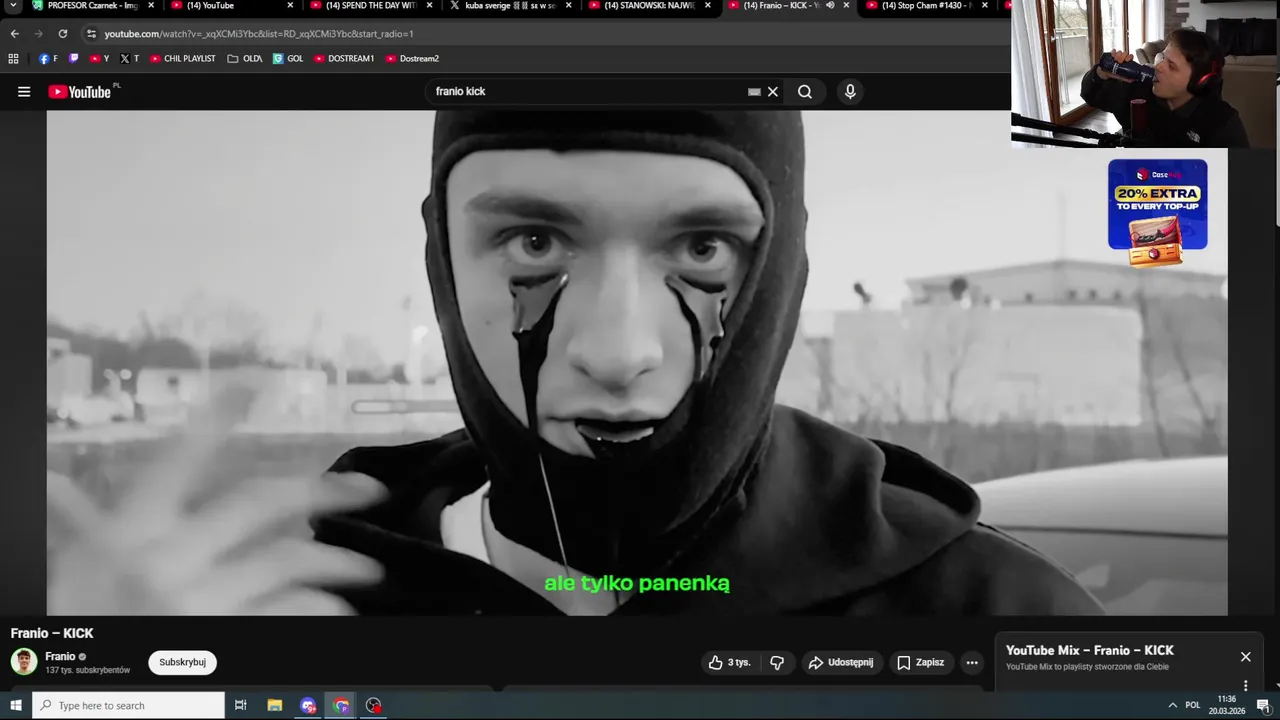Open the Dostream2 bookmark
Viewport: 1280px width, 720px height.
click(412, 59)
